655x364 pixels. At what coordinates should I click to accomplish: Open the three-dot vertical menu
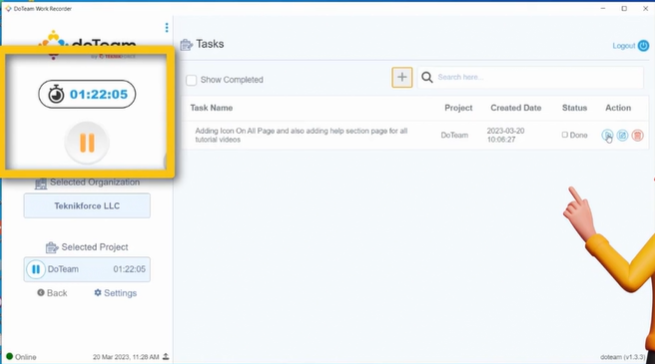tap(167, 28)
